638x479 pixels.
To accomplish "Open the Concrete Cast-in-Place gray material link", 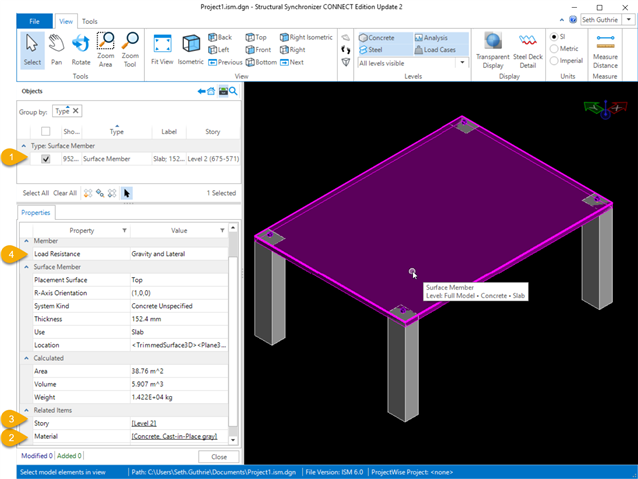I will coord(174,436).
